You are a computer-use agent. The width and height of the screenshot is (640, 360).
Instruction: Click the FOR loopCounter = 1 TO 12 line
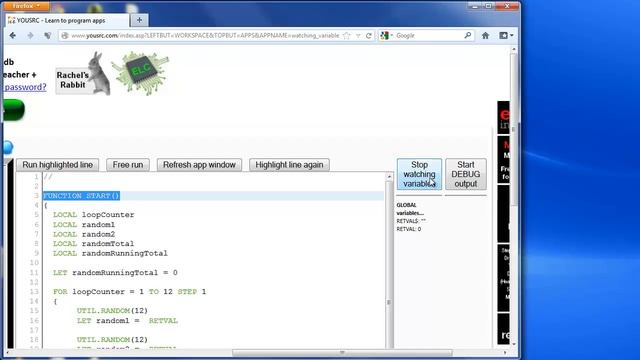129,292
